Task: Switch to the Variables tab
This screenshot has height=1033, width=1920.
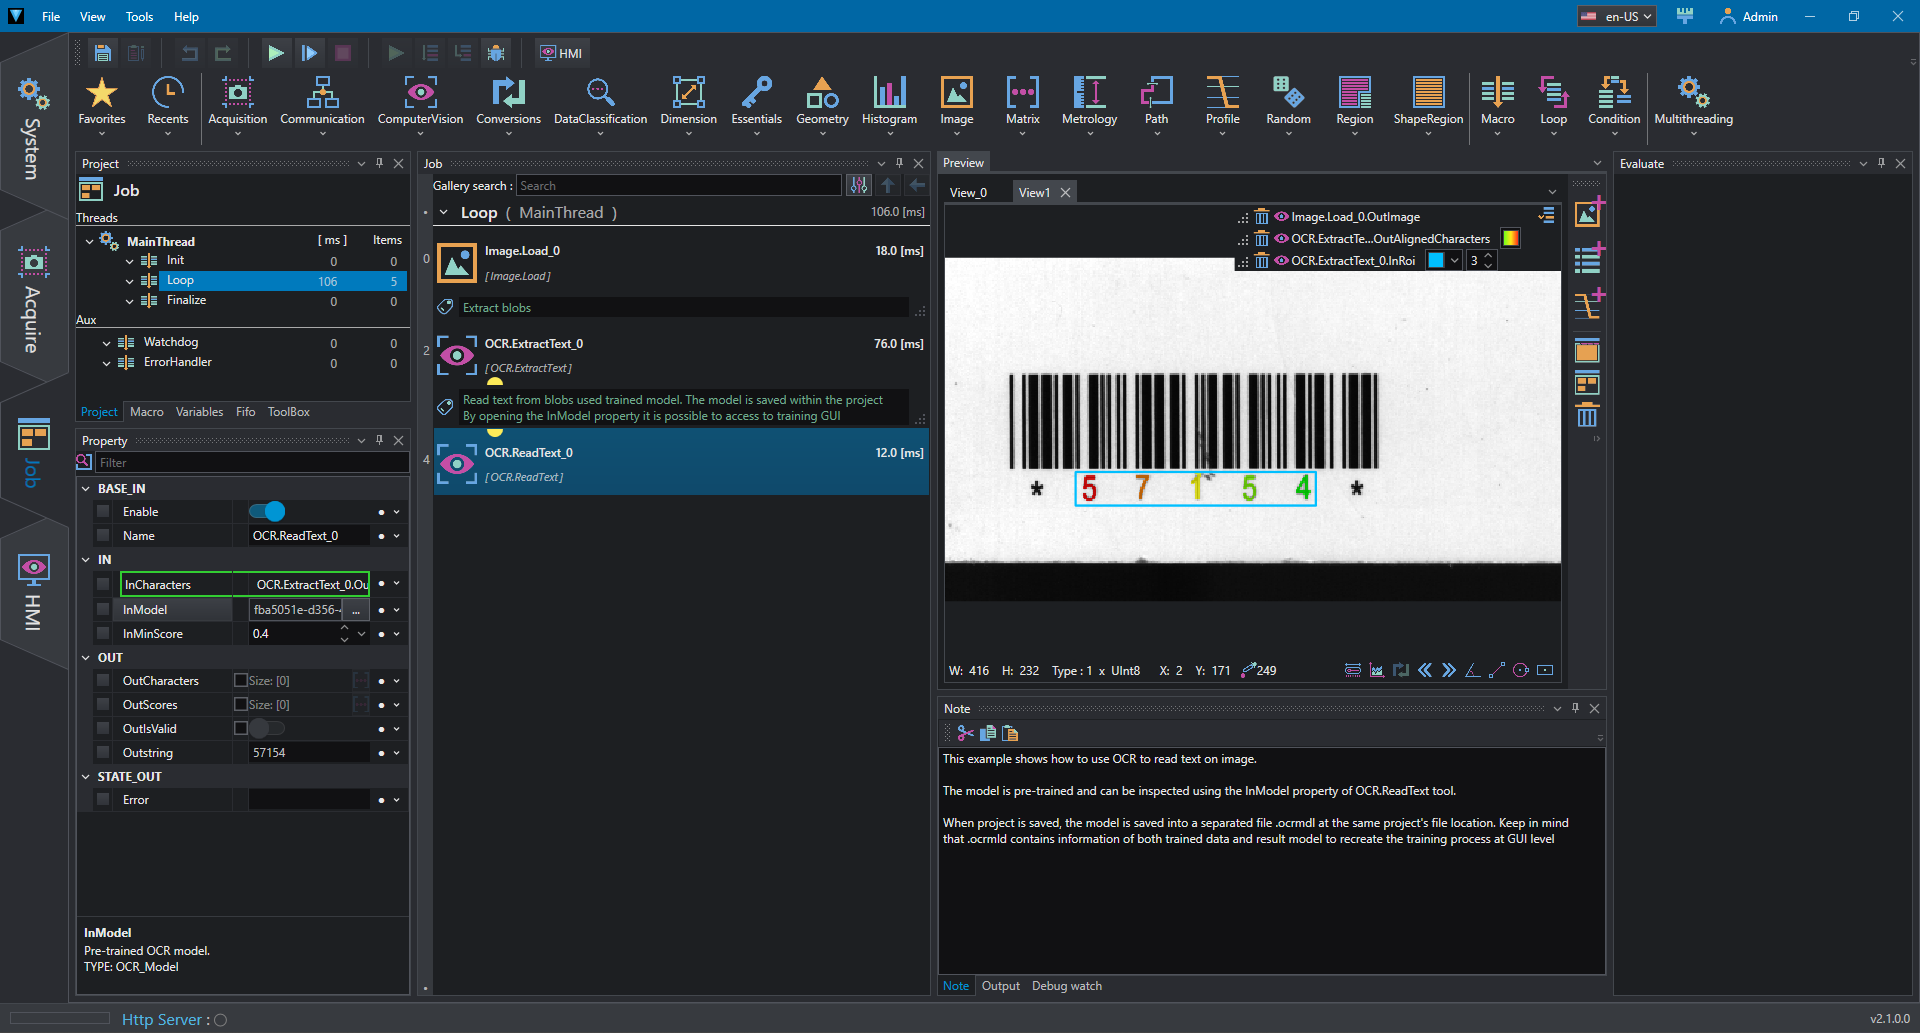Action: (x=199, y=412)
